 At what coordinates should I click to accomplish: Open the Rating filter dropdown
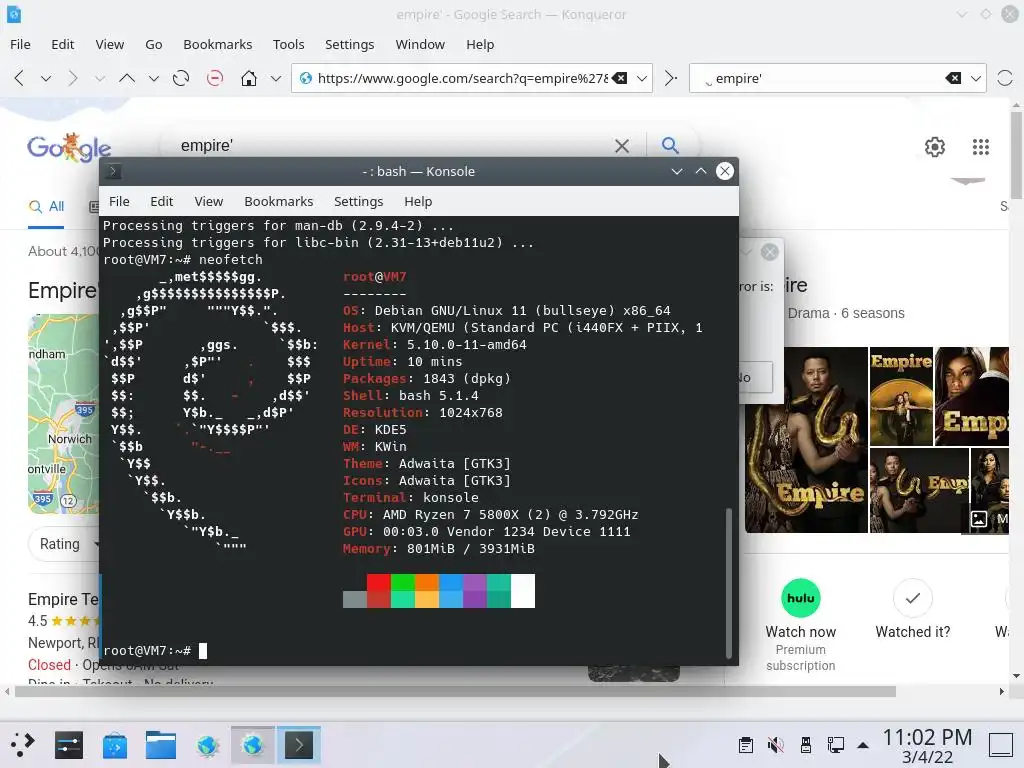pyautogui.click(x=65, y=544)
